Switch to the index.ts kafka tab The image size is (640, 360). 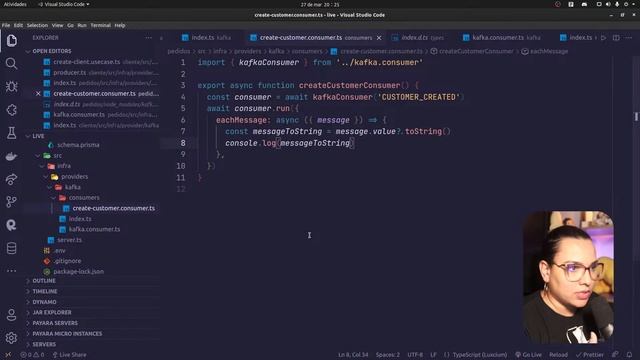click(207, 38)
